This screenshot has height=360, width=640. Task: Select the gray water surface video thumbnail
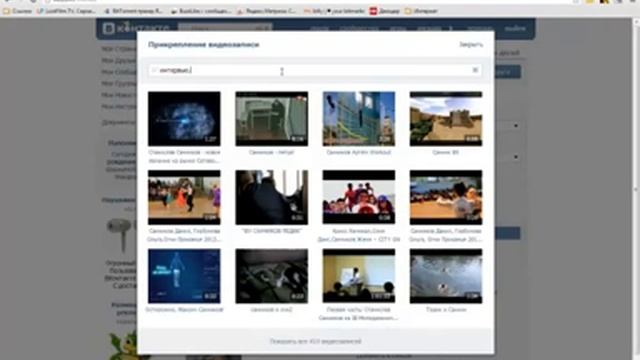click(446, 276)
